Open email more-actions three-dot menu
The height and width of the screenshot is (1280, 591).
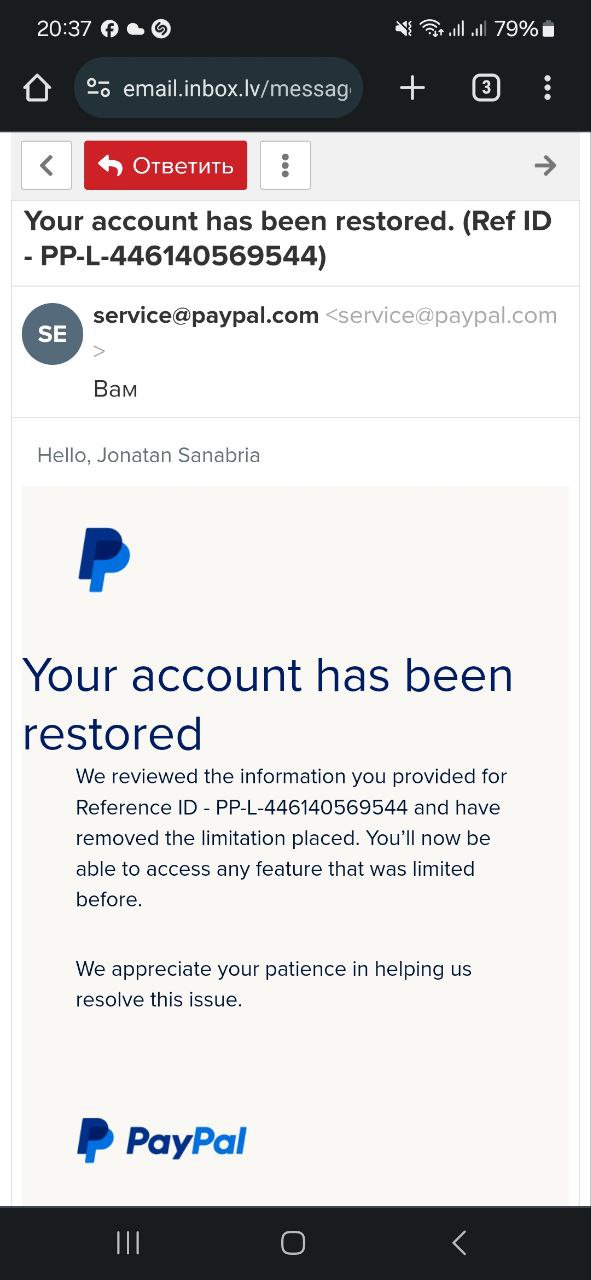coord(285,165)
